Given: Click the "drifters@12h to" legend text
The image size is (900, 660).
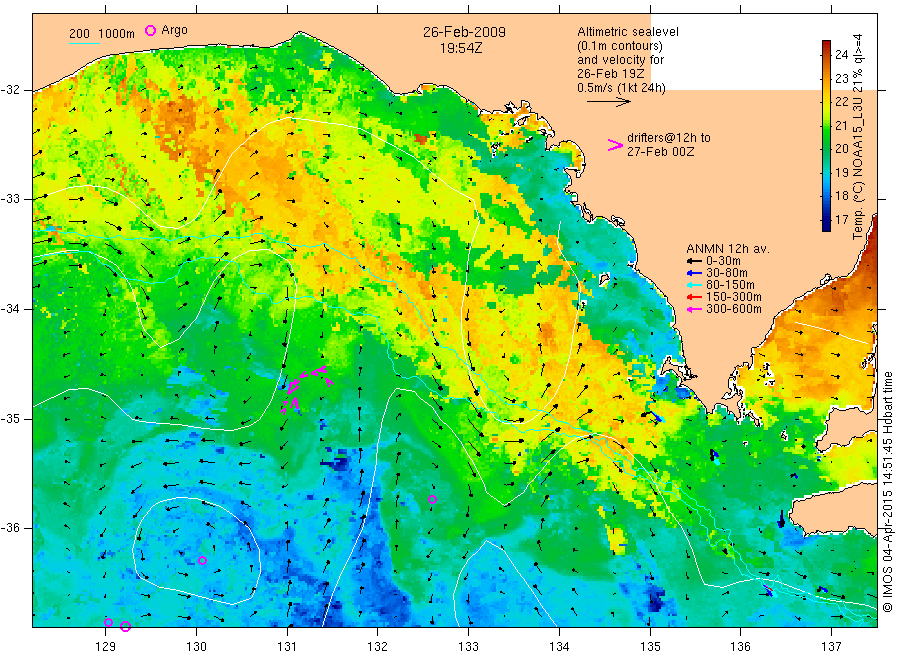Looking at the screenshot, I should (x=668, y=138).
